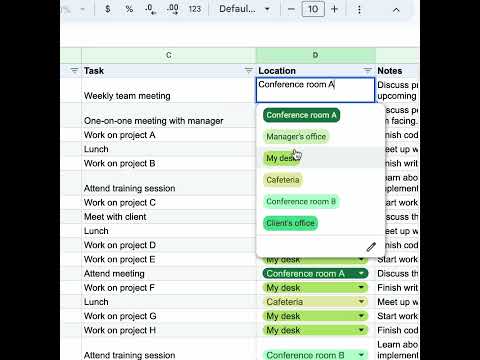Select the Manager's office option
The image size is (480, 360).
(x=296, y=137)
